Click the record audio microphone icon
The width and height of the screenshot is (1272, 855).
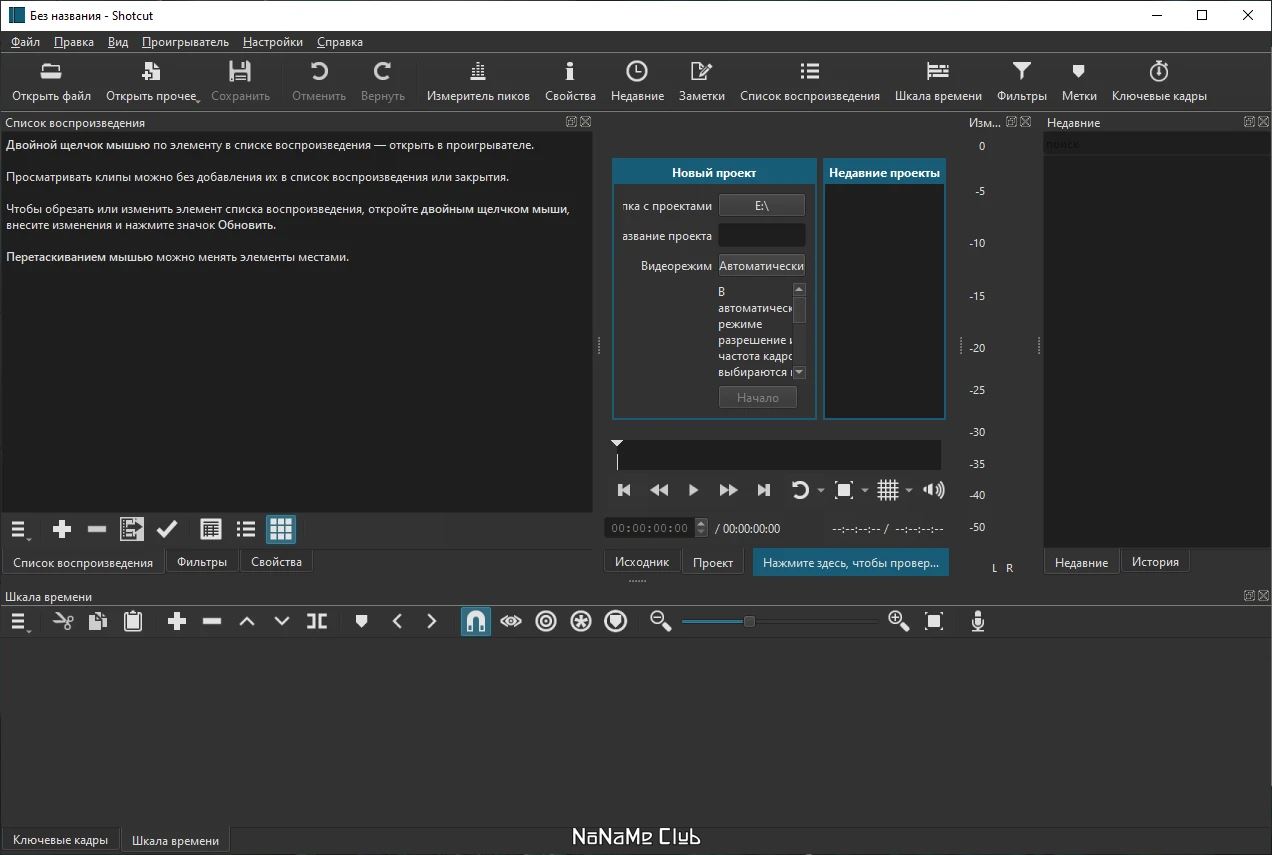[x=978, y=622]
